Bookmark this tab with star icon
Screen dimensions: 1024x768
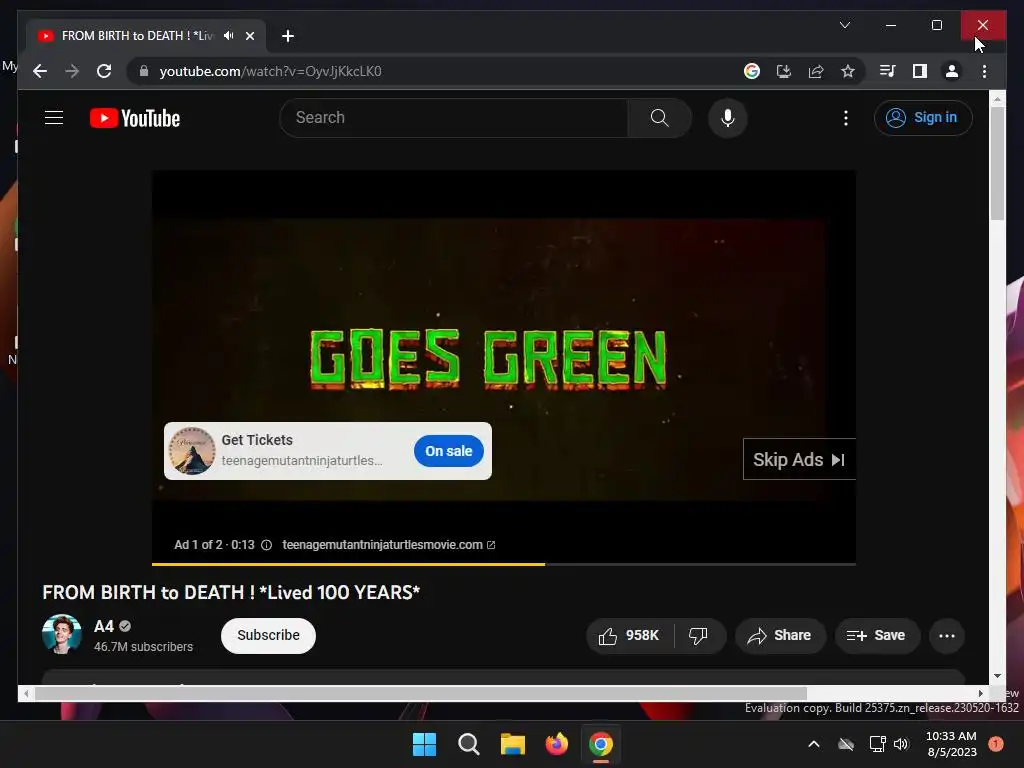coord(848,71)
